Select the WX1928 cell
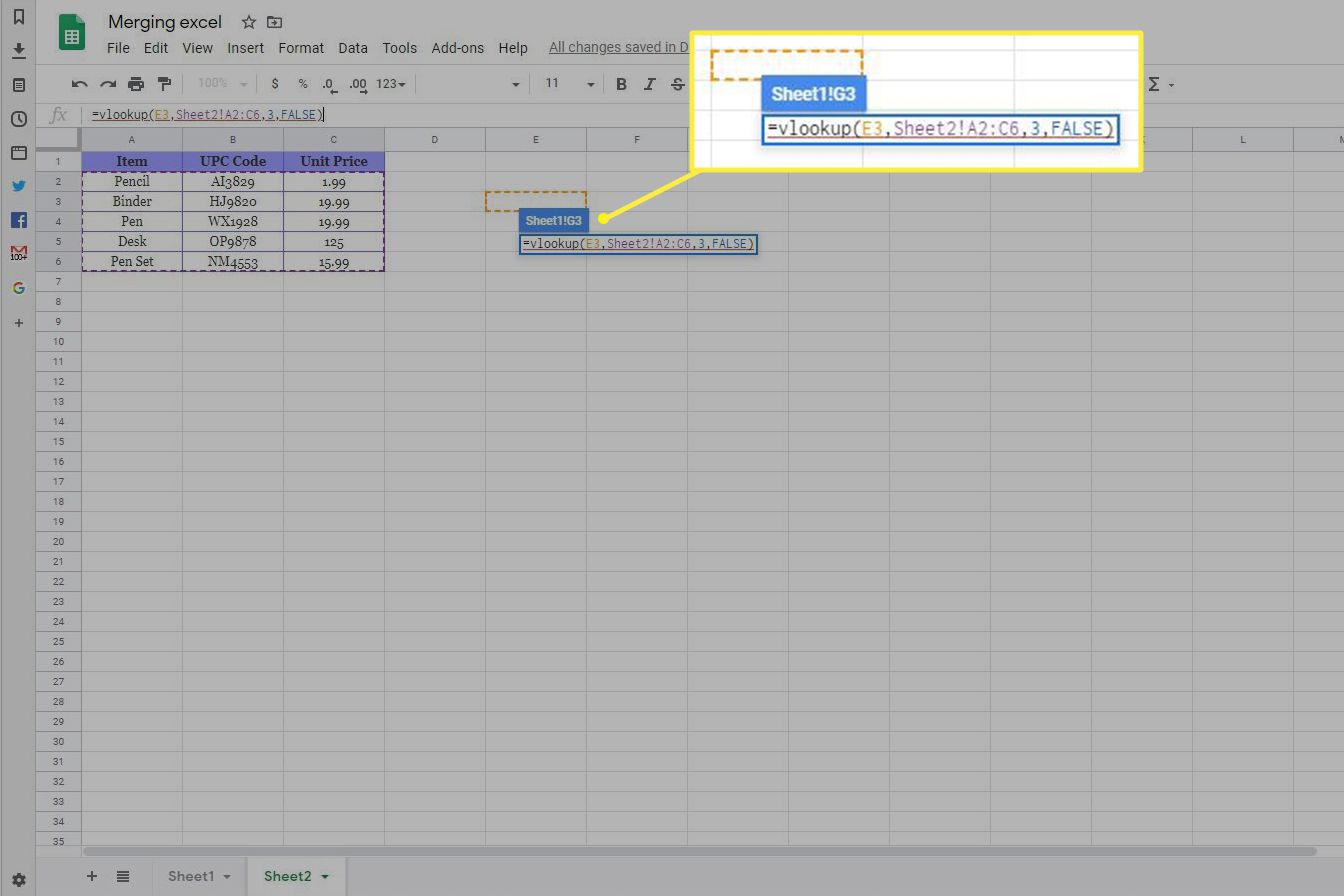The width and height of the screenshot is (1344, 896). [233, 221]
